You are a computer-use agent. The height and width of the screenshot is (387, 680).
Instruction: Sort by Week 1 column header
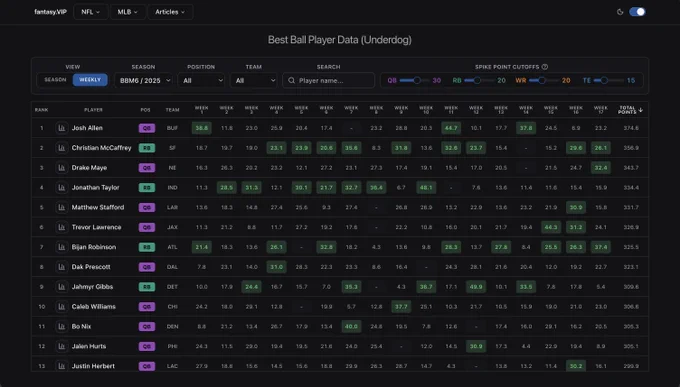point(202,110)
